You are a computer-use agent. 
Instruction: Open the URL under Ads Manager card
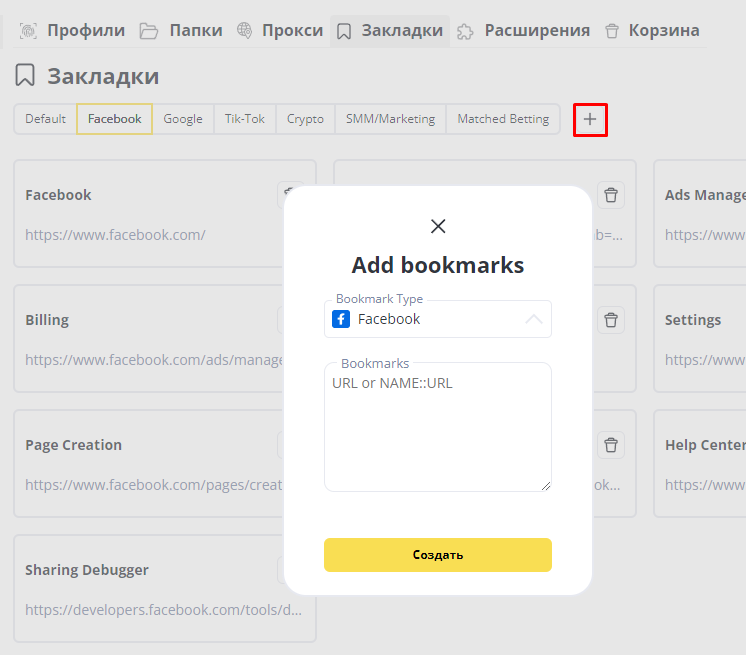tap(705, 235)
